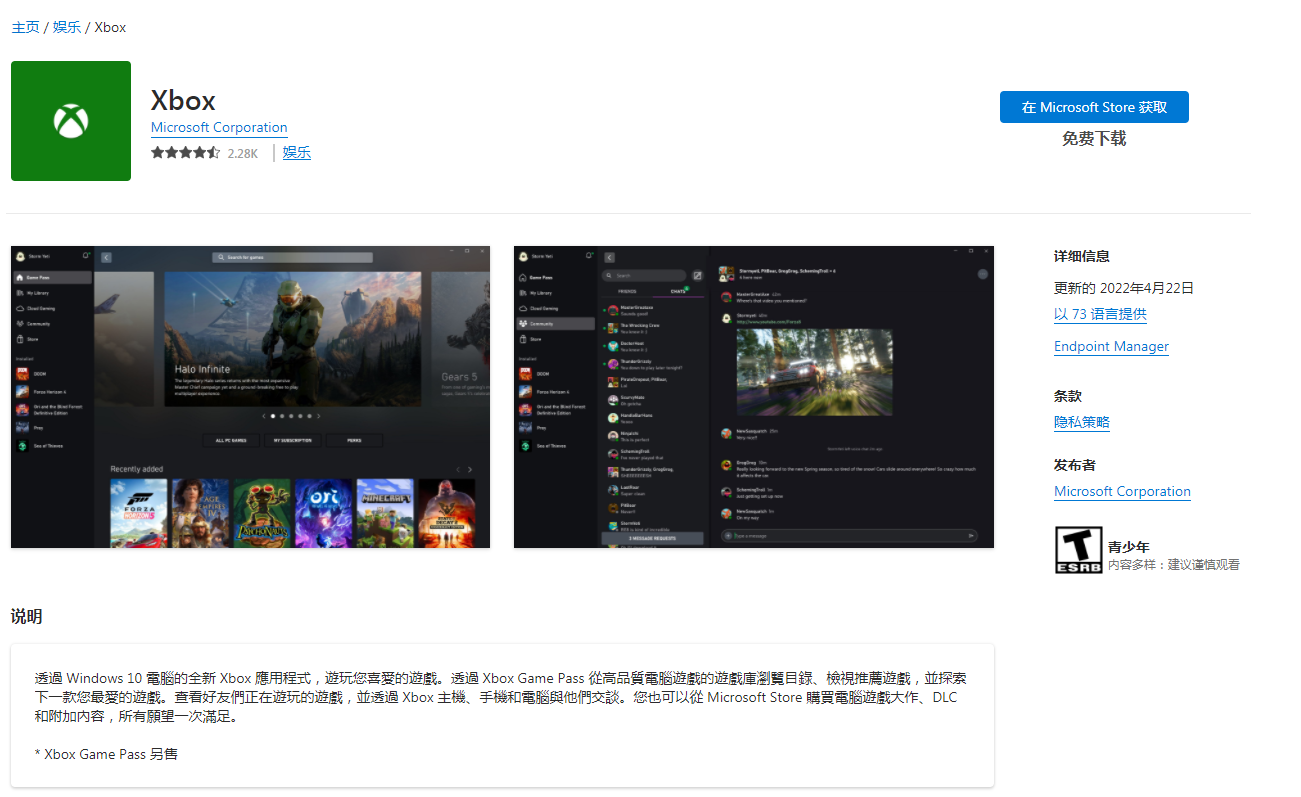Click the 内容多样：建议谨慎观看 text

[x=1174, y=565]
